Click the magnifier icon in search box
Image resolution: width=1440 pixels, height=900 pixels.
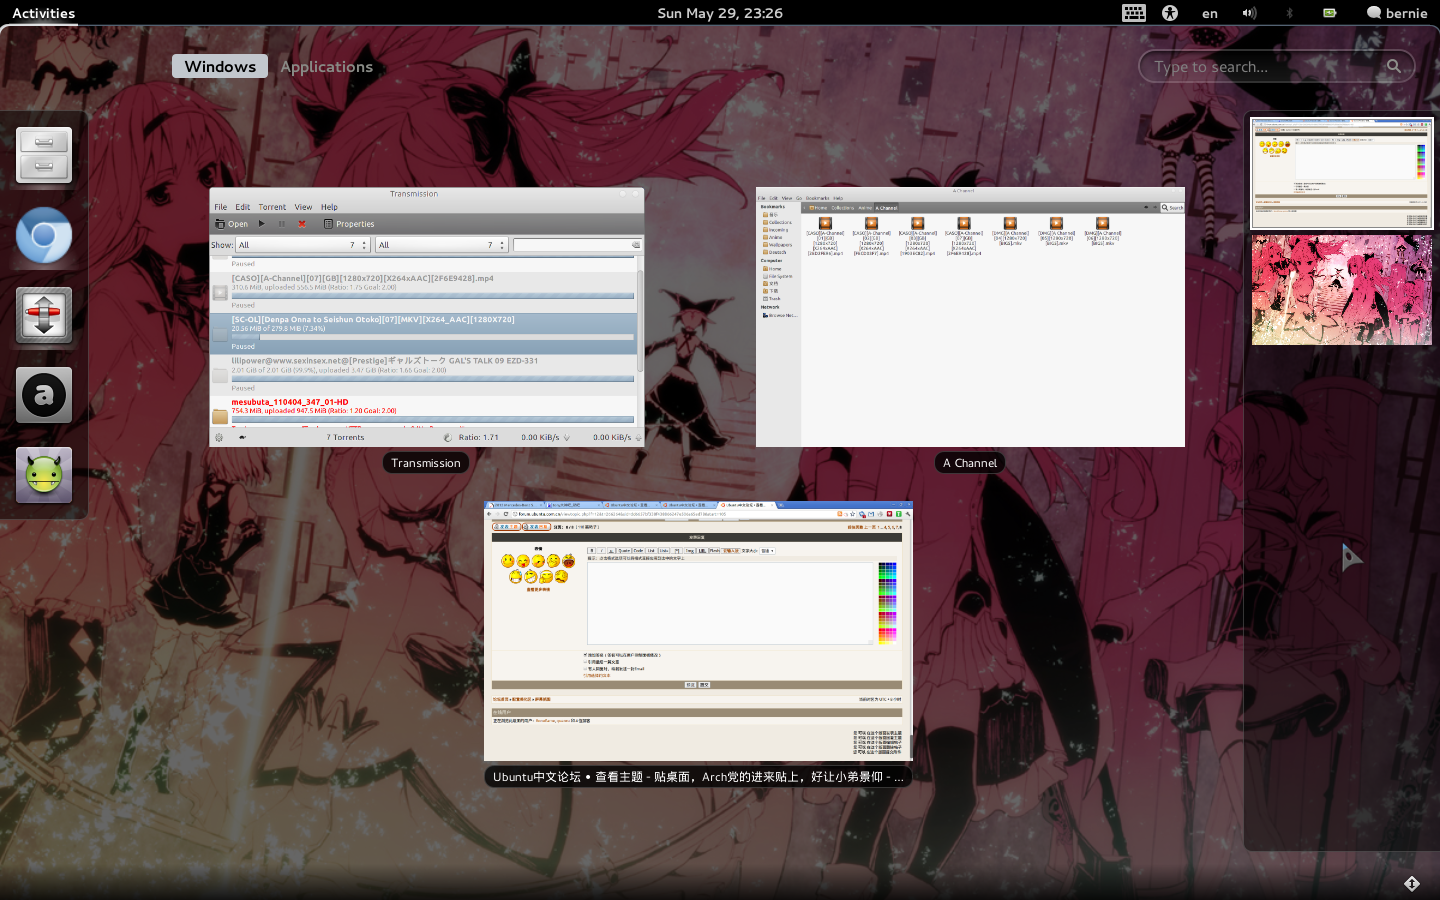pyautogui.click(x=1394, y=66)
